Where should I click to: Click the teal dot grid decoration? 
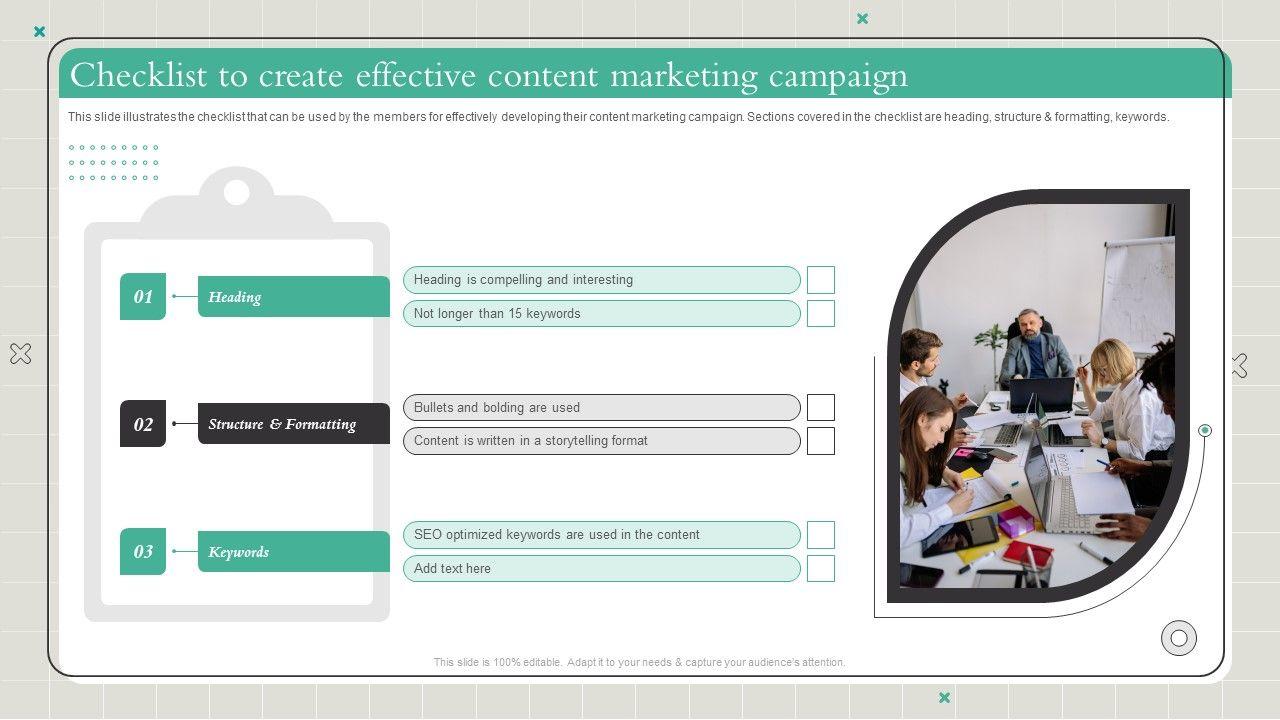(x=114, y=163)
